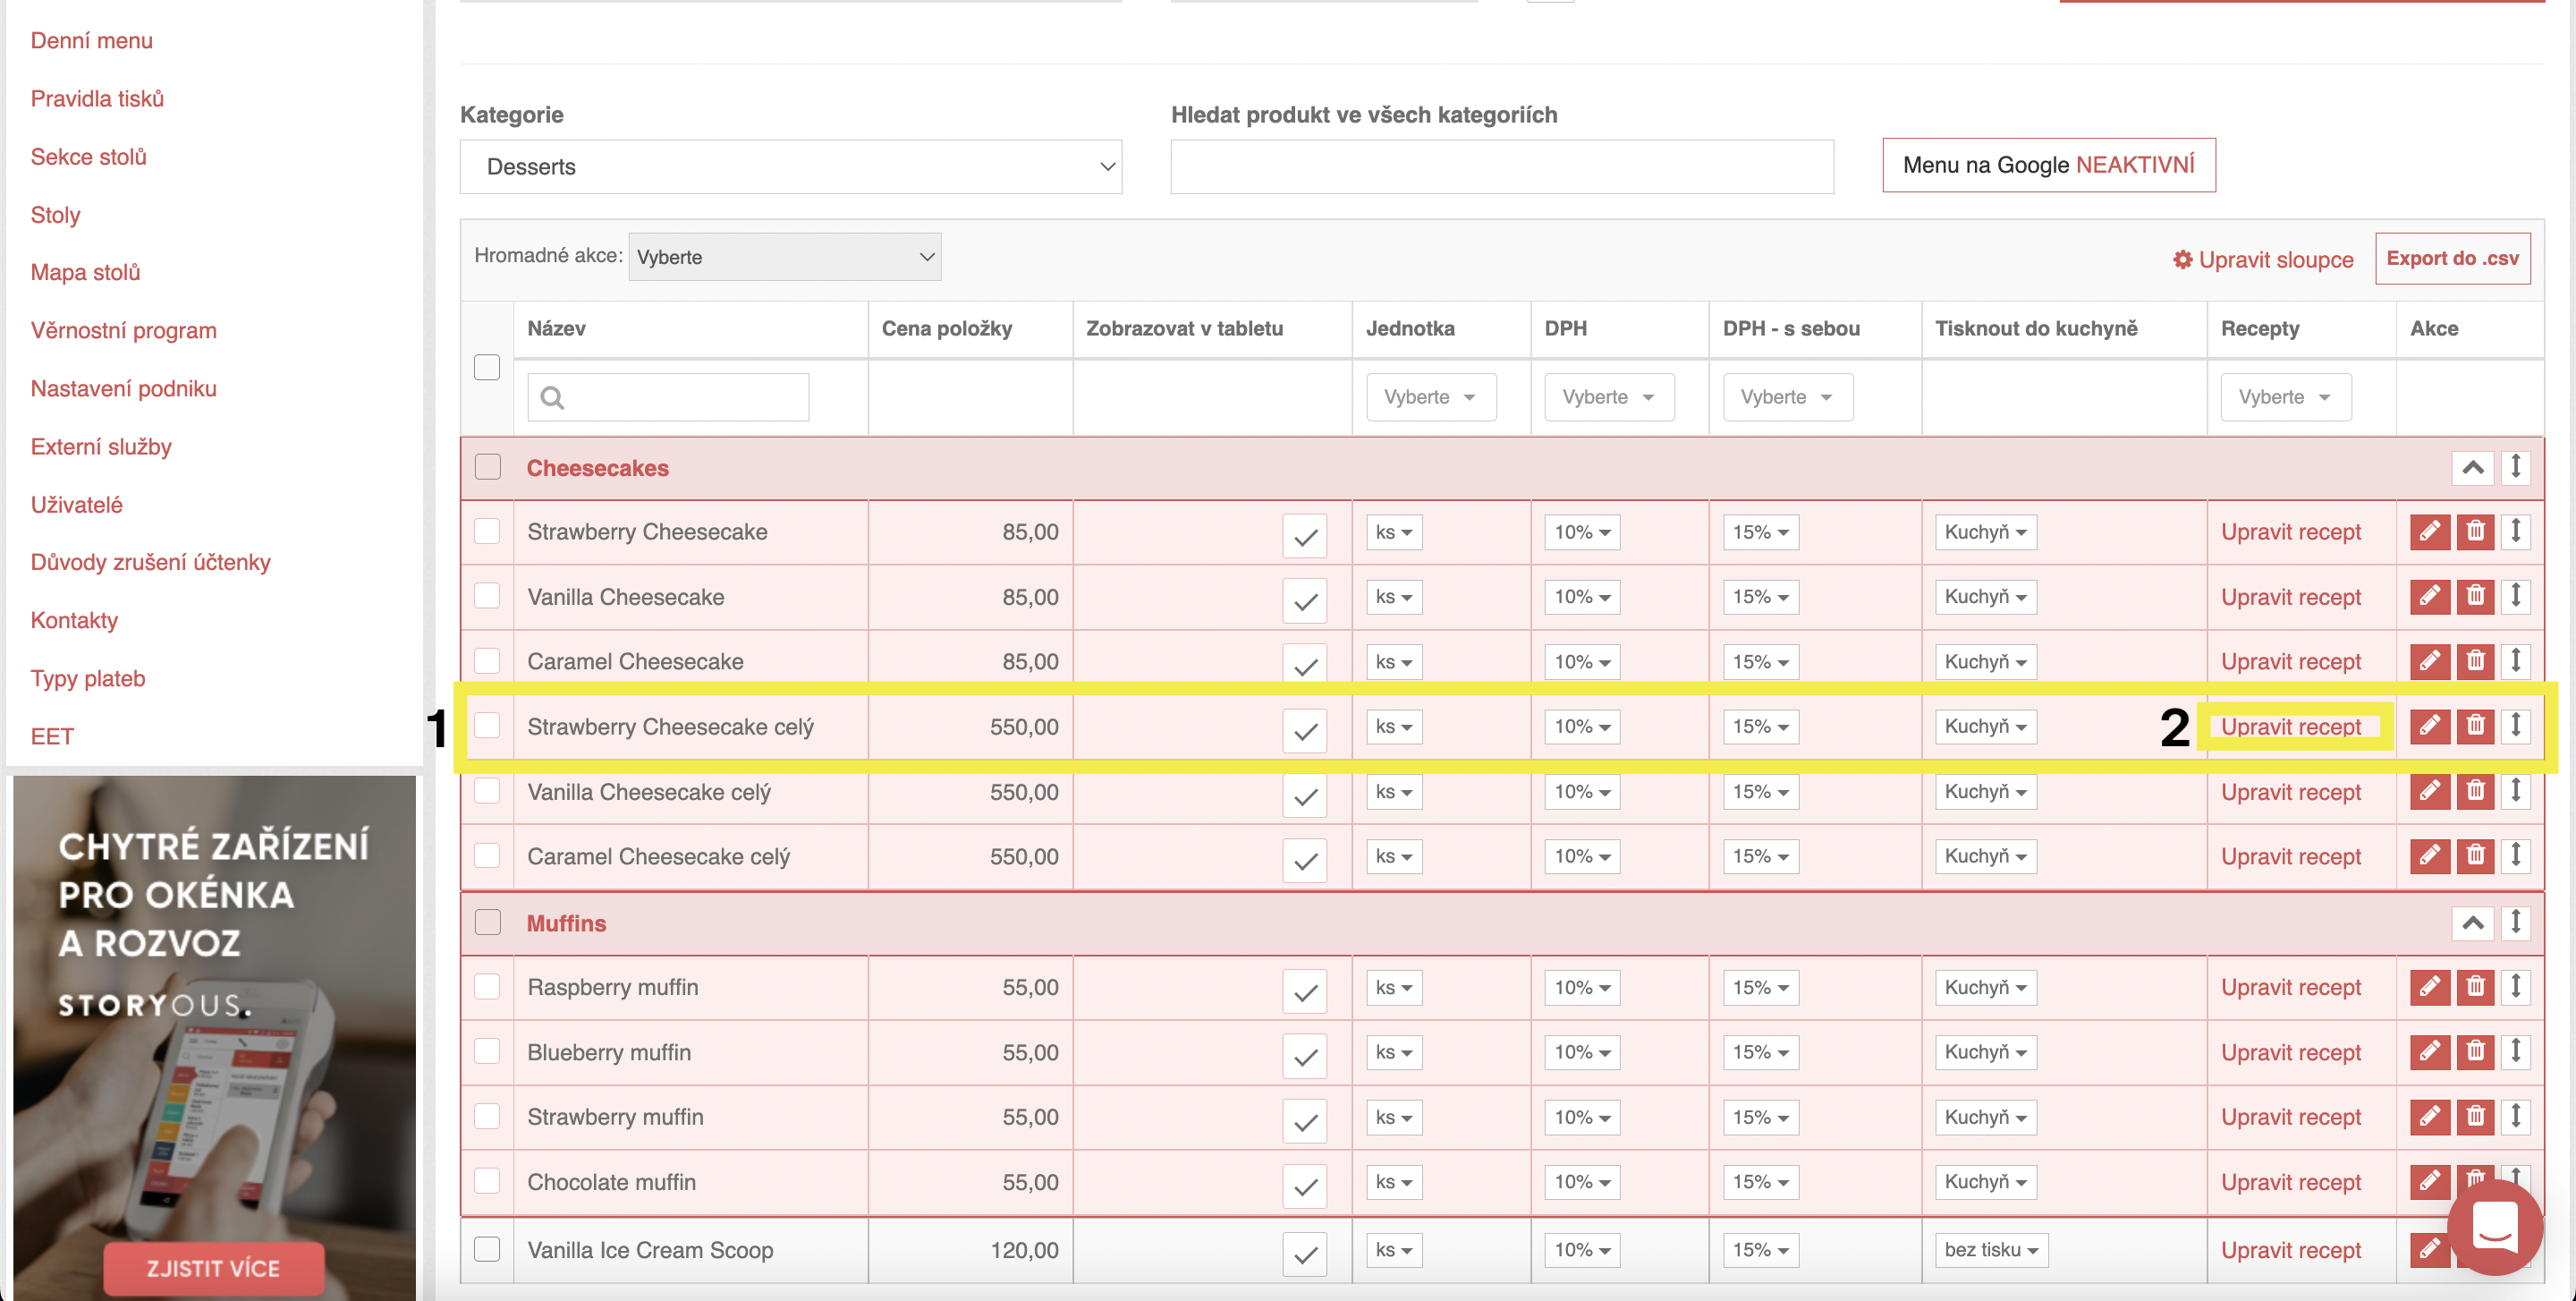
Task: Sort by Cena položky column header
Action: coord(946,328)
